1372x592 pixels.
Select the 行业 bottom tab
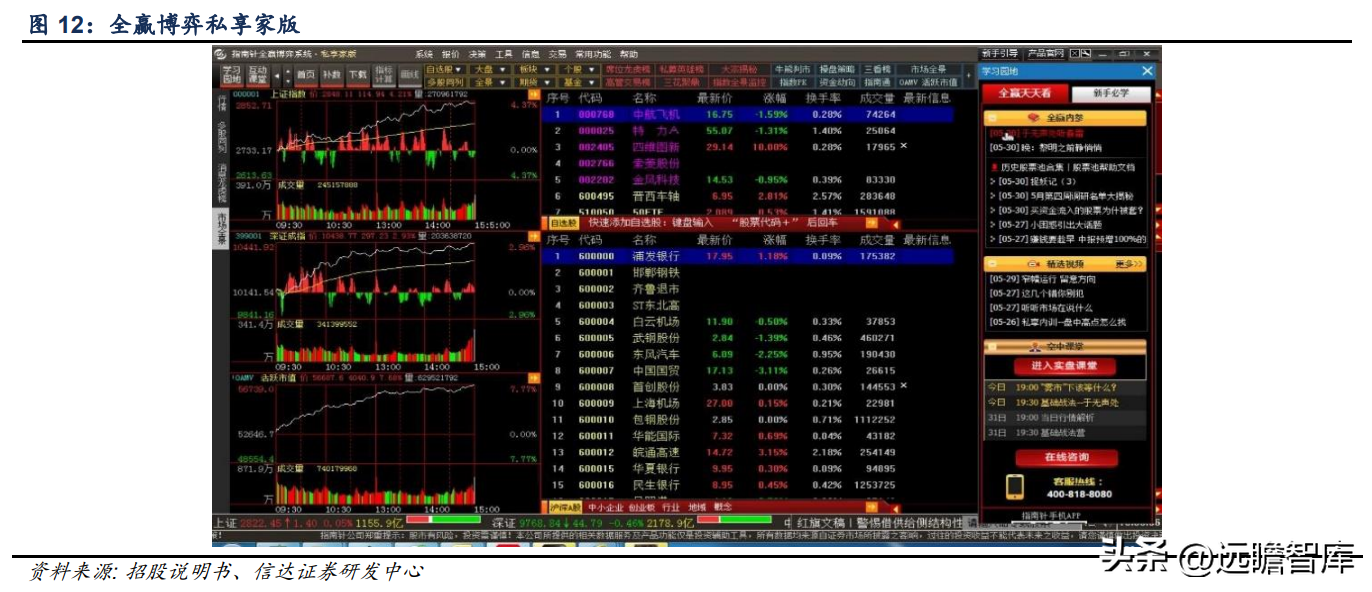click(671, 507)
